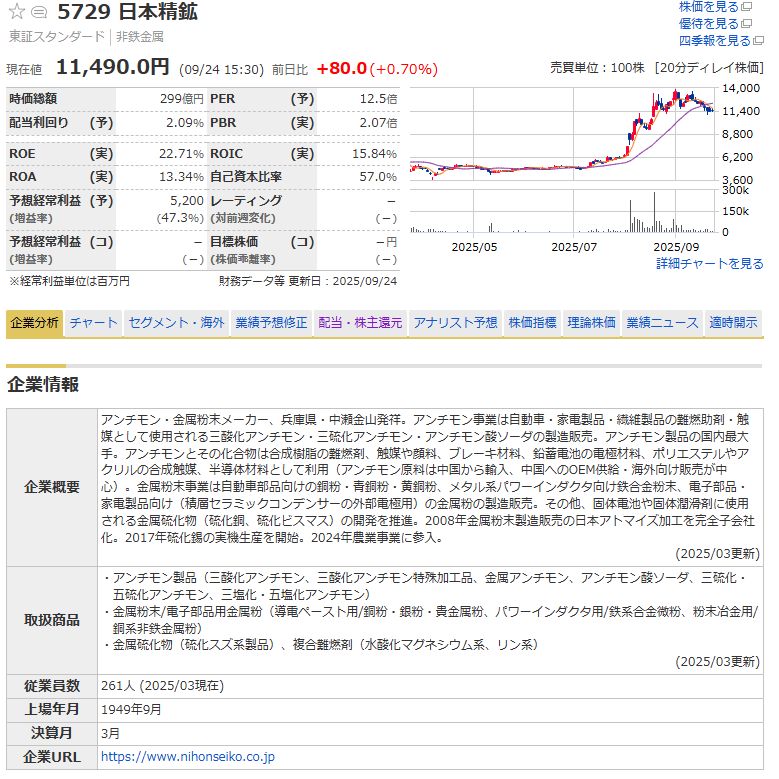Click the 自己資本比率 value 57.0%

pyautogui.click(x=378, y=177)
